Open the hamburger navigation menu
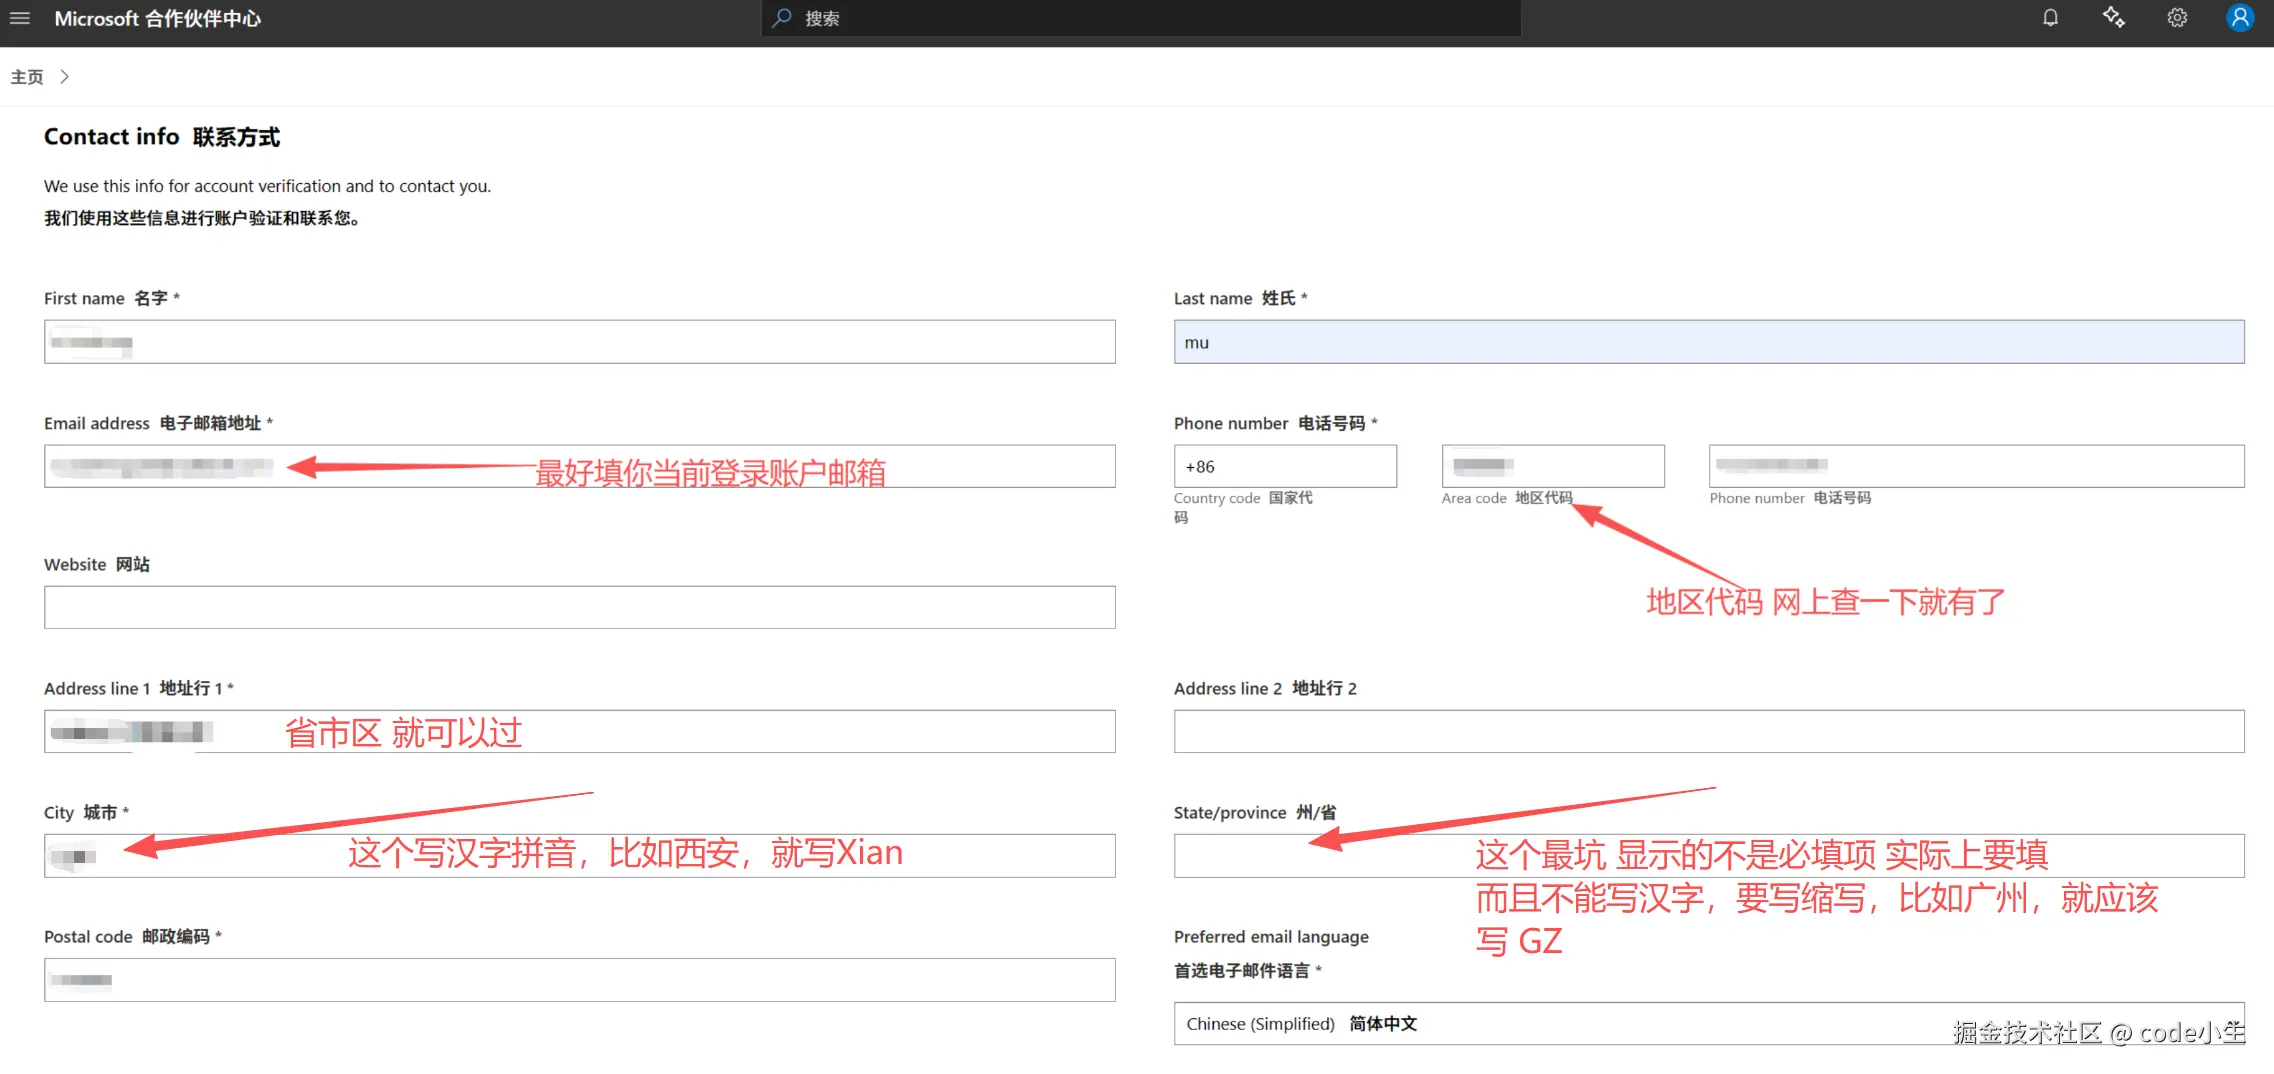2274x1074 pixels. tap(20, 18)
